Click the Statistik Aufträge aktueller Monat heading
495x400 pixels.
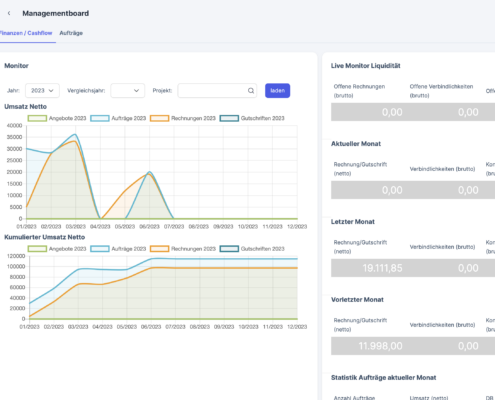[x=383, y=378]
